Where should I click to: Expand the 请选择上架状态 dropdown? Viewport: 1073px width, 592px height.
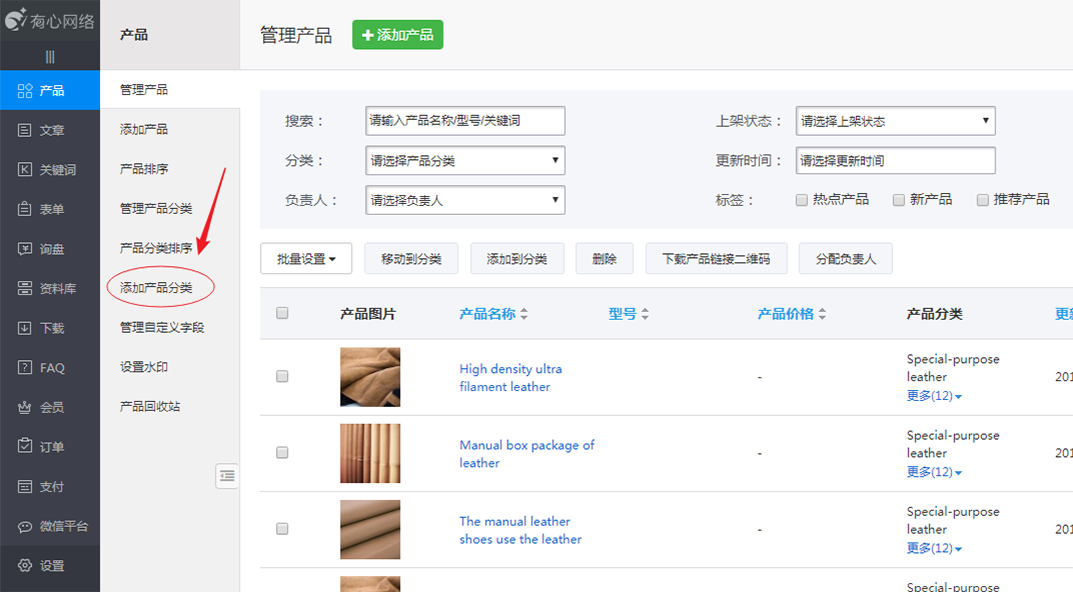pos(895,121)
